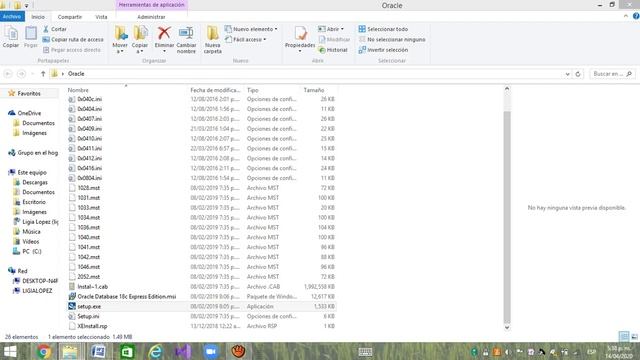This screenshot has height=360, width=640.
Task: Switch to the Inicio tab
Action: pyautogui.click(x=38, y=17)
